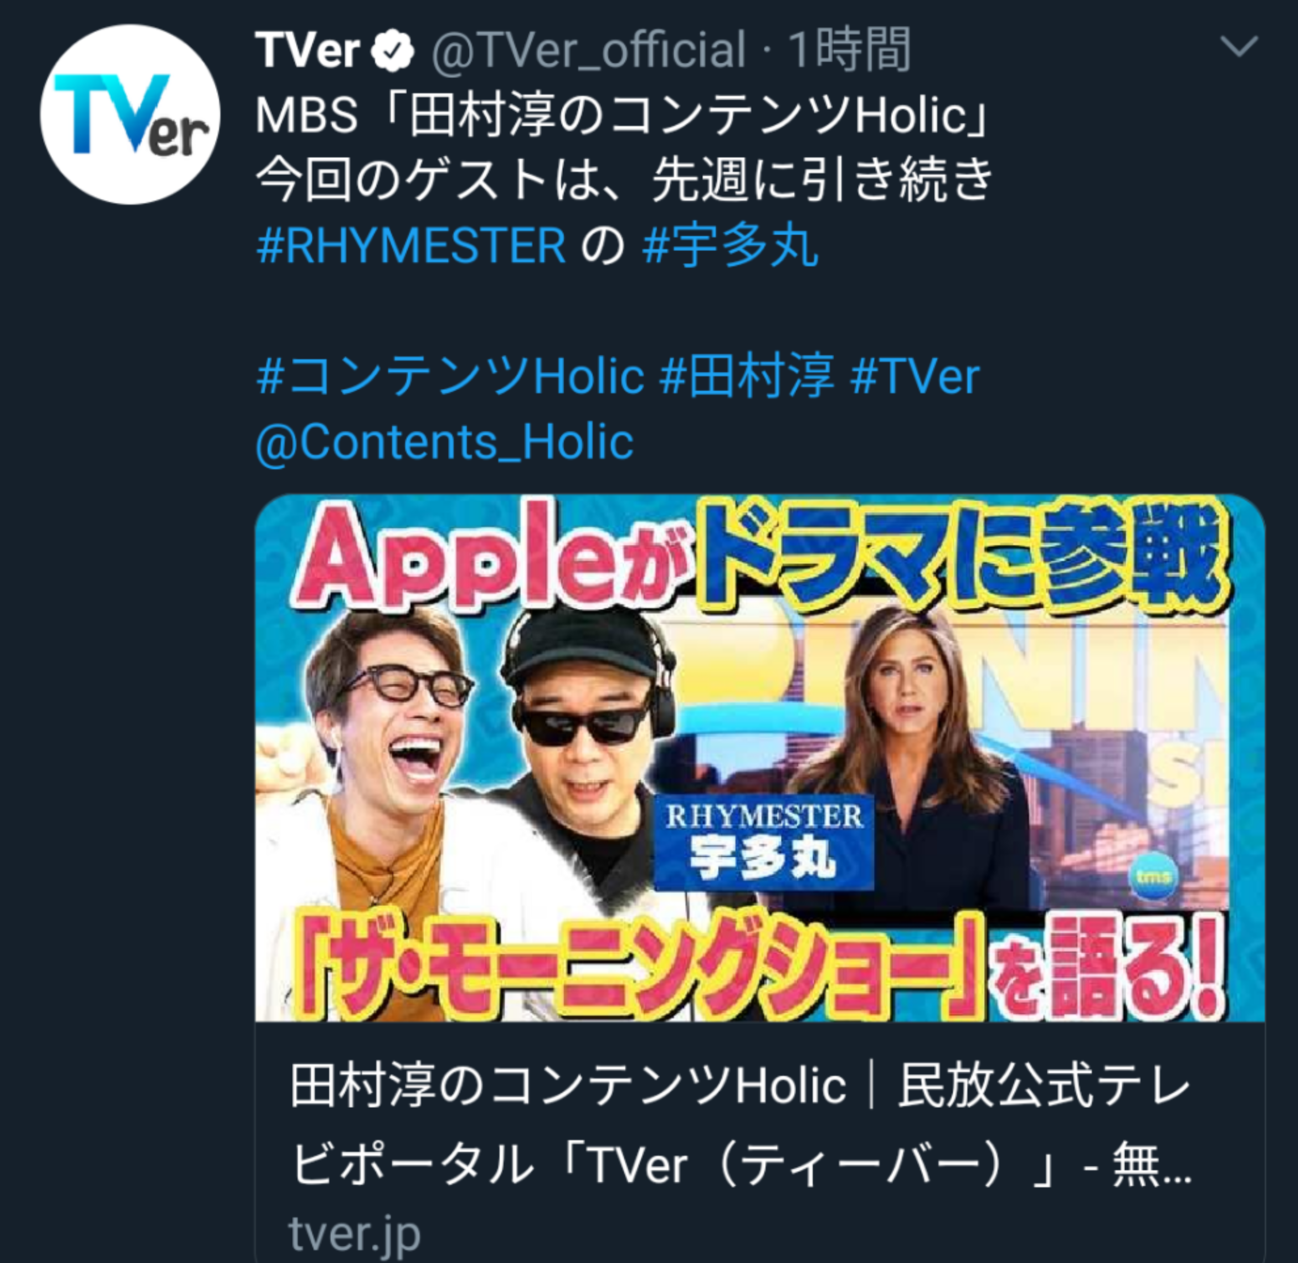Open the TVer profile avatar

pos(130,116)
